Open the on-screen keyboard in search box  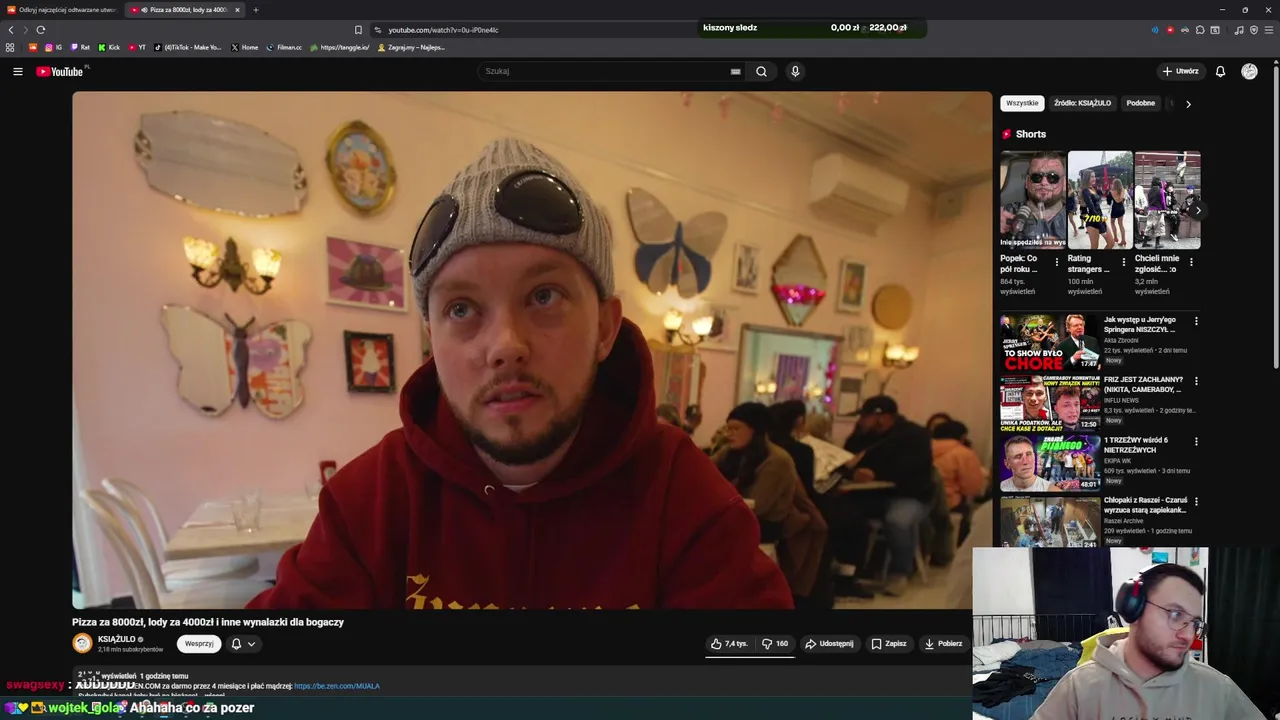pyautogui.click(x=735, y=71)
